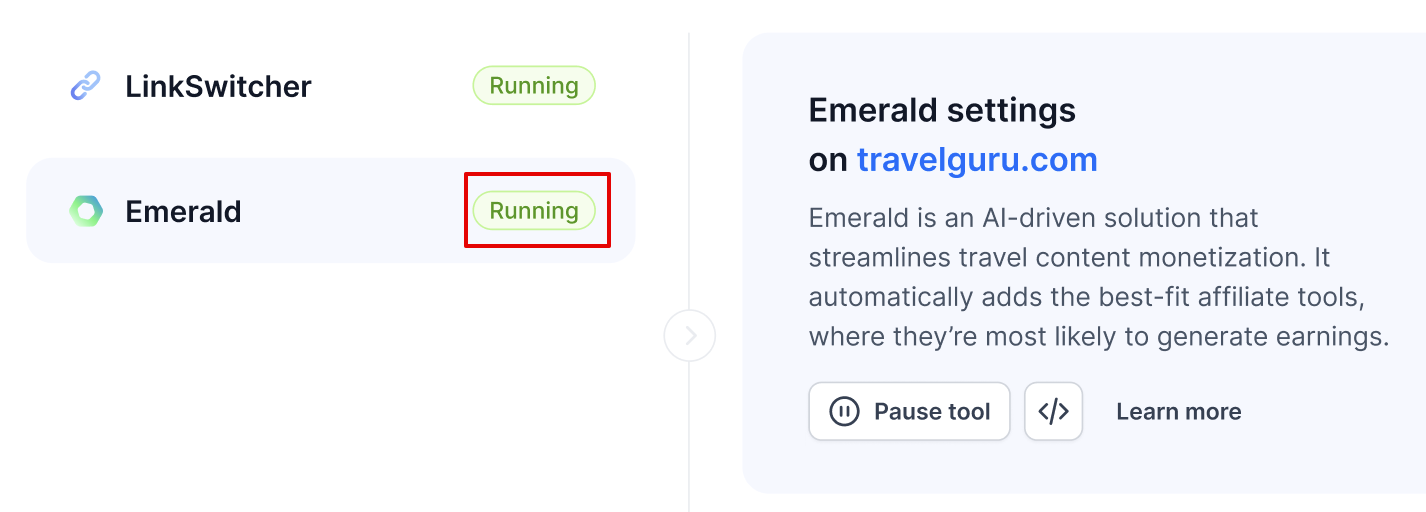Select the Emerald tool name
Viewport: 1426px width, 512px height.
[x=183, y=211]
